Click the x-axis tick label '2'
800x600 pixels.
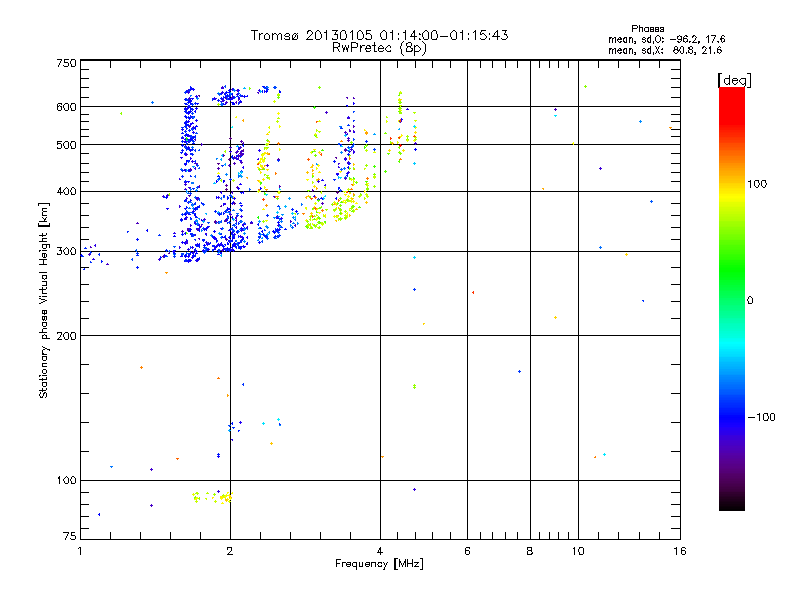click(230, 551)
